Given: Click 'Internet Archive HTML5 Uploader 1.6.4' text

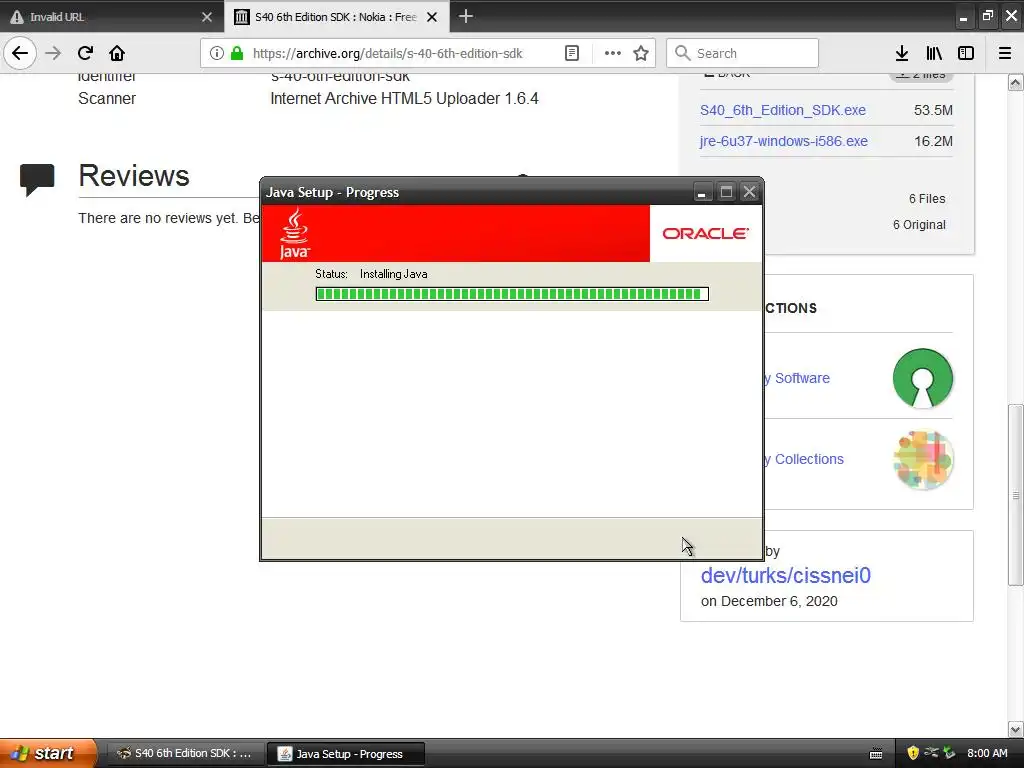Looking at the screenshot, I should pos(404,99).
